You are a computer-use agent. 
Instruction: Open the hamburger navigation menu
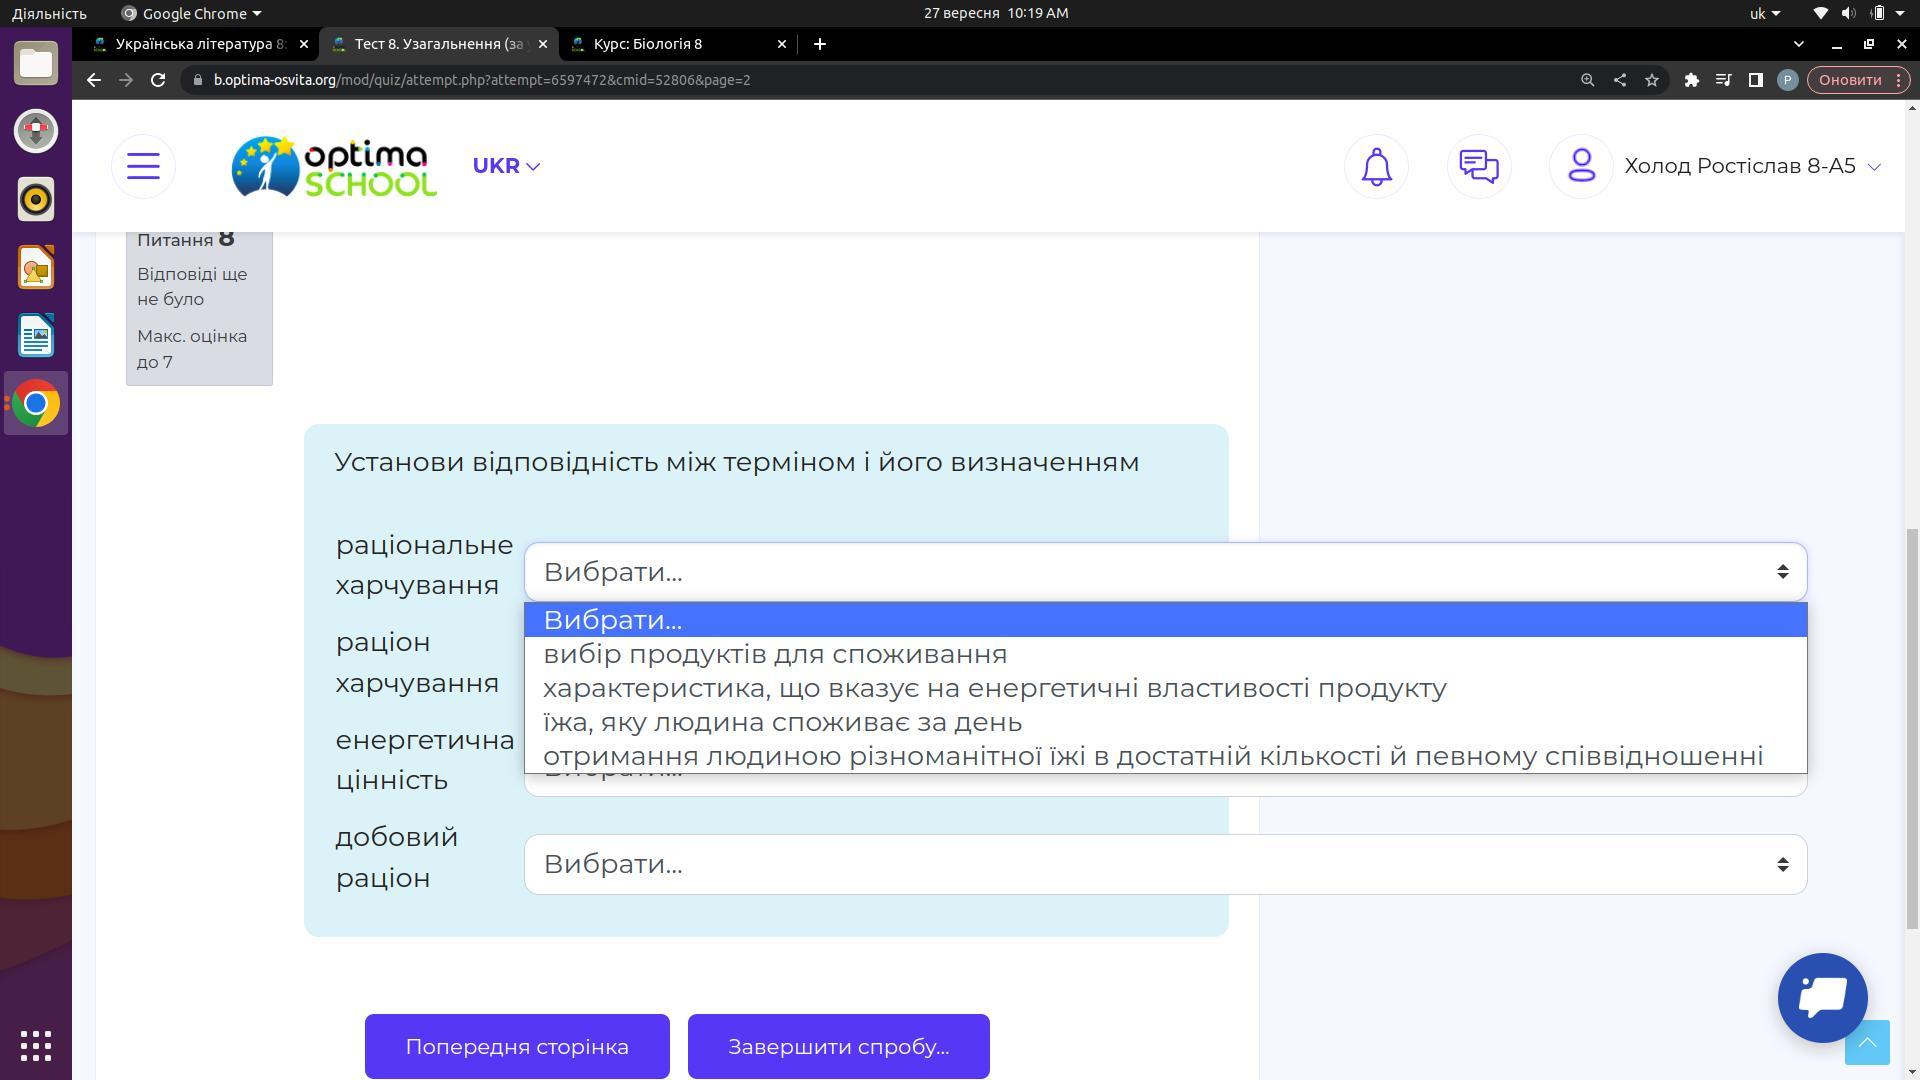[x=143, y=166]
